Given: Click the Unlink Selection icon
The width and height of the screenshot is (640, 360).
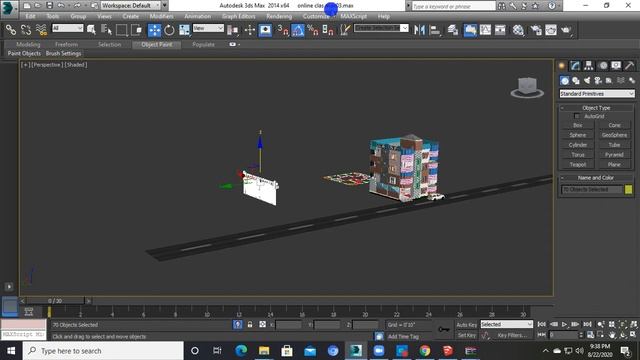Looking at the screenshot, I should coord(26,30).
